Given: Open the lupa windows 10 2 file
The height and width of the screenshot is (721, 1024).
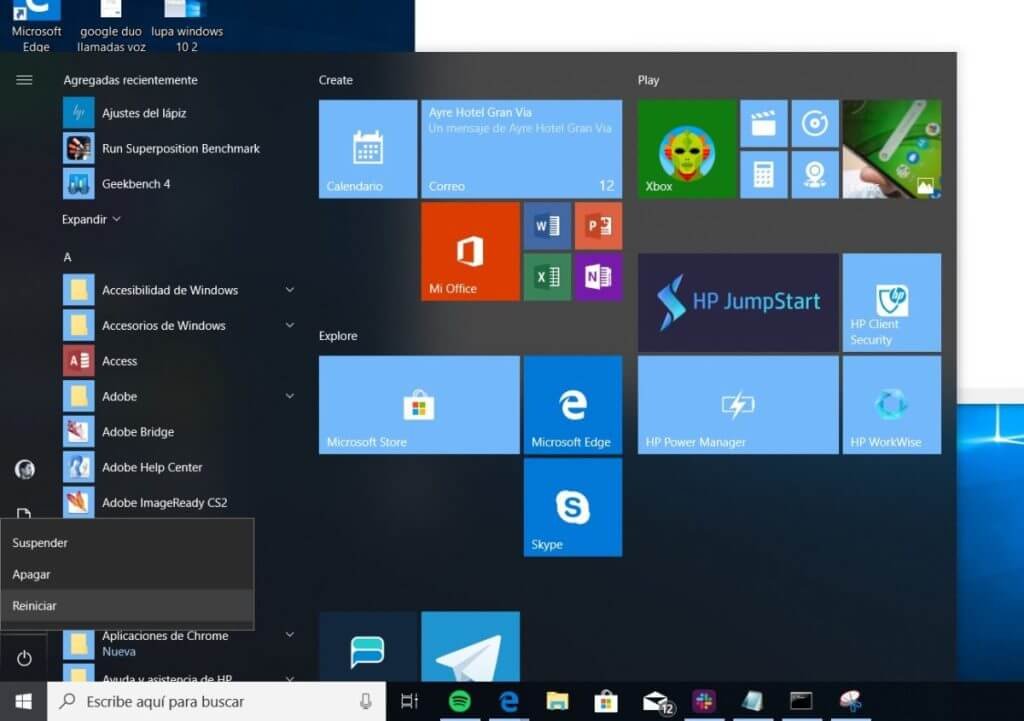Looking at the screenshot, I should click(187, 26).
